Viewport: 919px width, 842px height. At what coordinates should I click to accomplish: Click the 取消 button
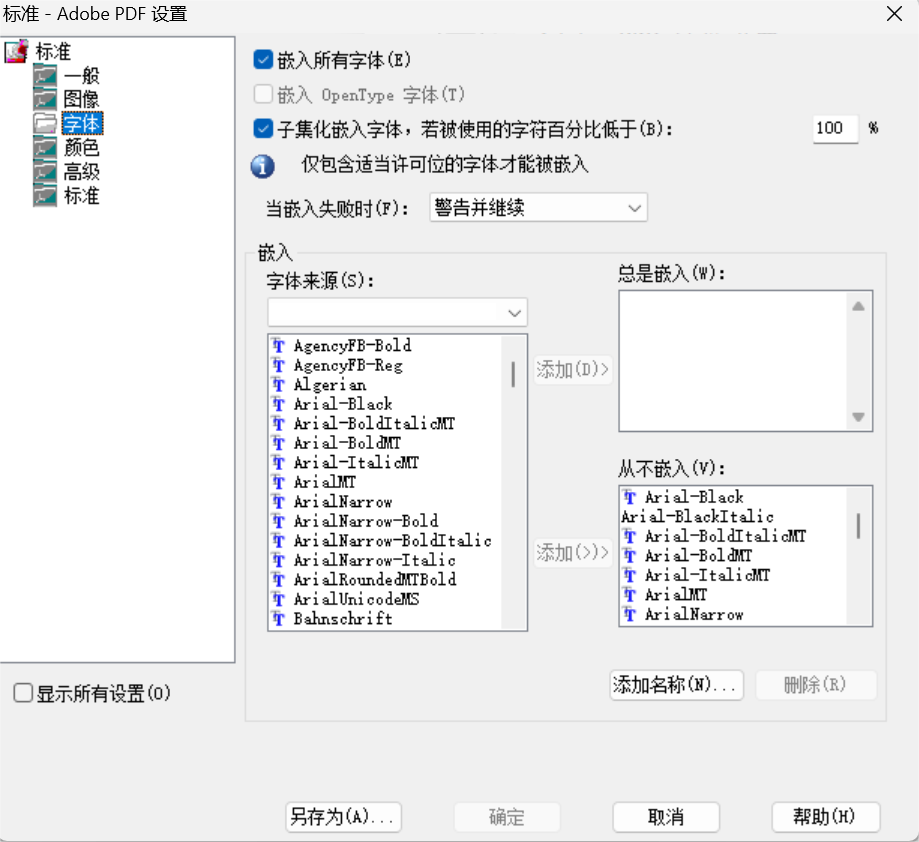666,817
